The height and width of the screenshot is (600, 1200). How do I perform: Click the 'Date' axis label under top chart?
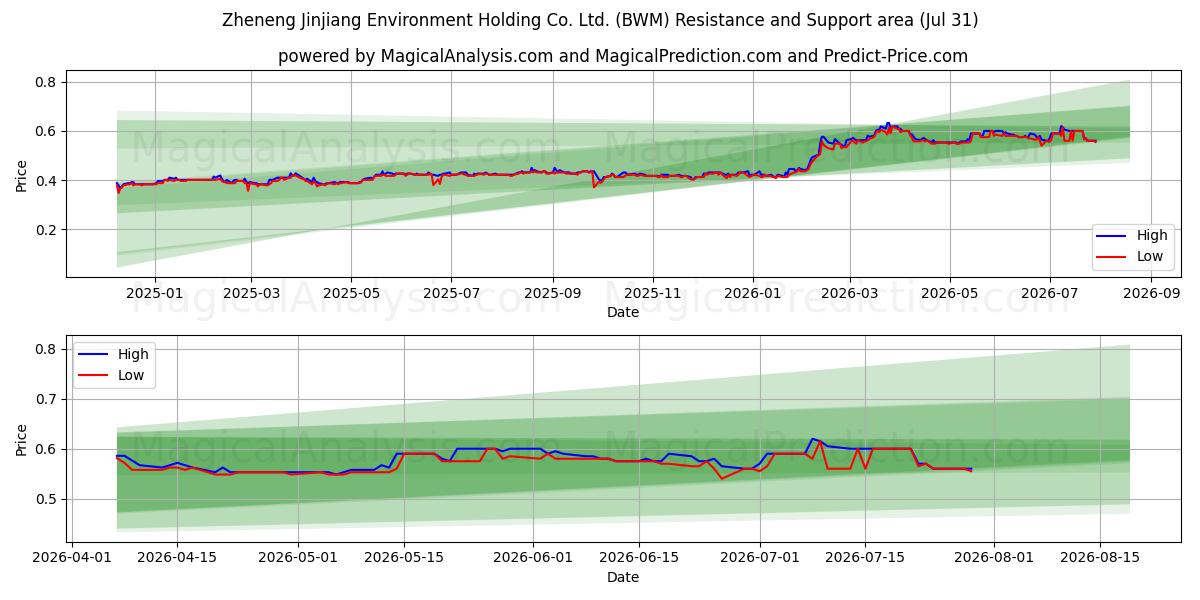pyautogui.click(x=622, y=312)
